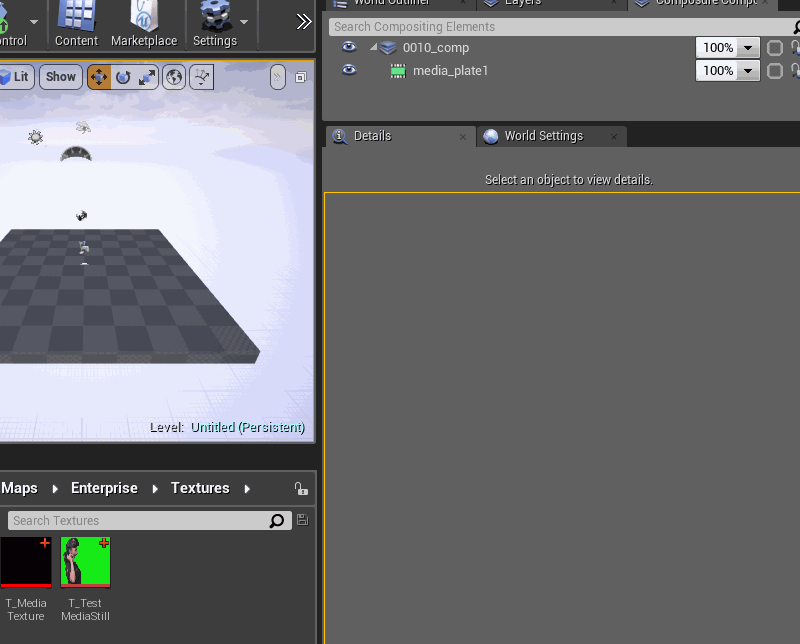Select the rotate gizmo tool
Image resolution: width=800 pixels, height=644 pixels.
123,77
